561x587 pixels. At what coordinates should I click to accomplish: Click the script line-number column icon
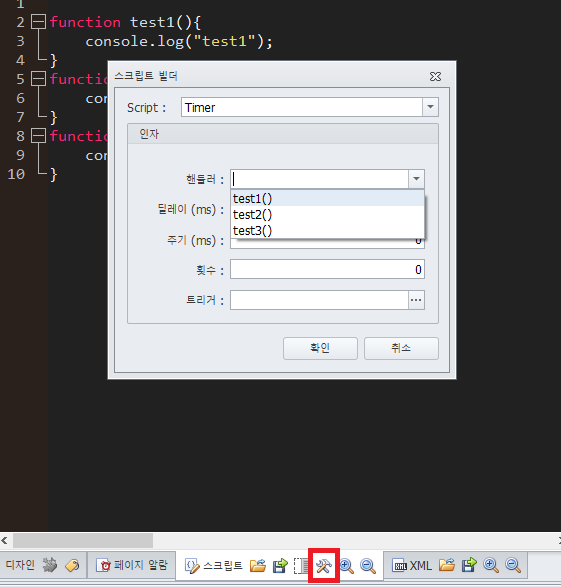301,566
